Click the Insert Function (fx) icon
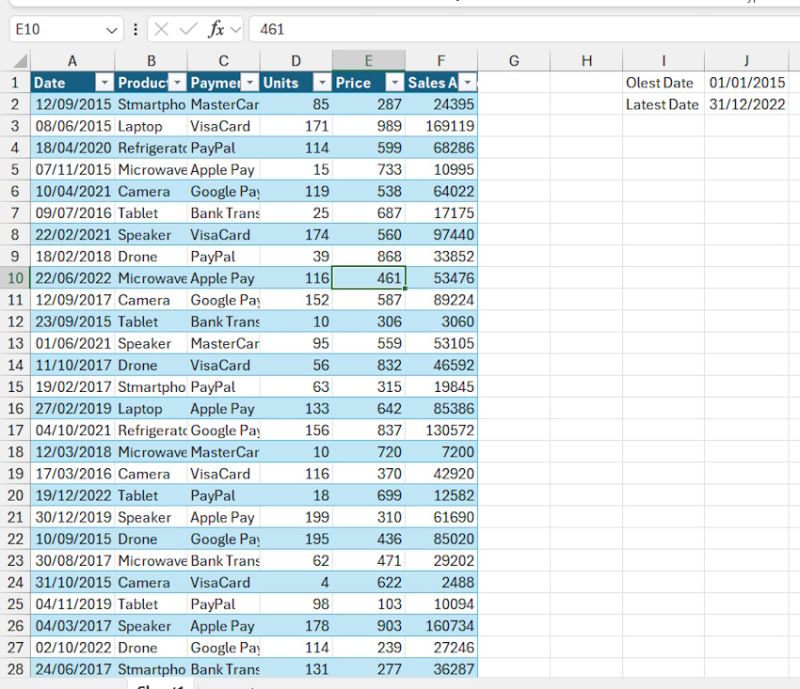The height and width of the screenshot is (689, 800). [214, 29]
